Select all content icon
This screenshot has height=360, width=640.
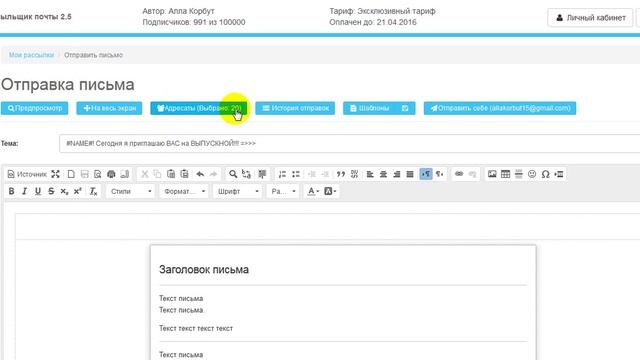262,174
